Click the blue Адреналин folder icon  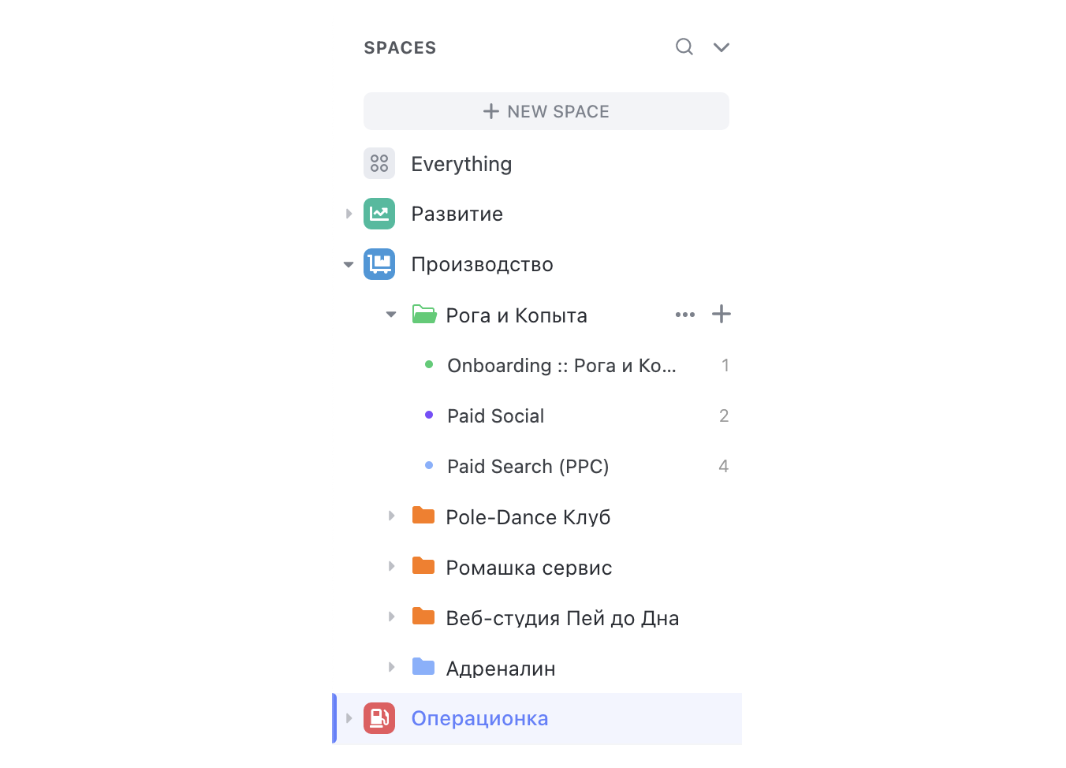[x=424, y=667]
